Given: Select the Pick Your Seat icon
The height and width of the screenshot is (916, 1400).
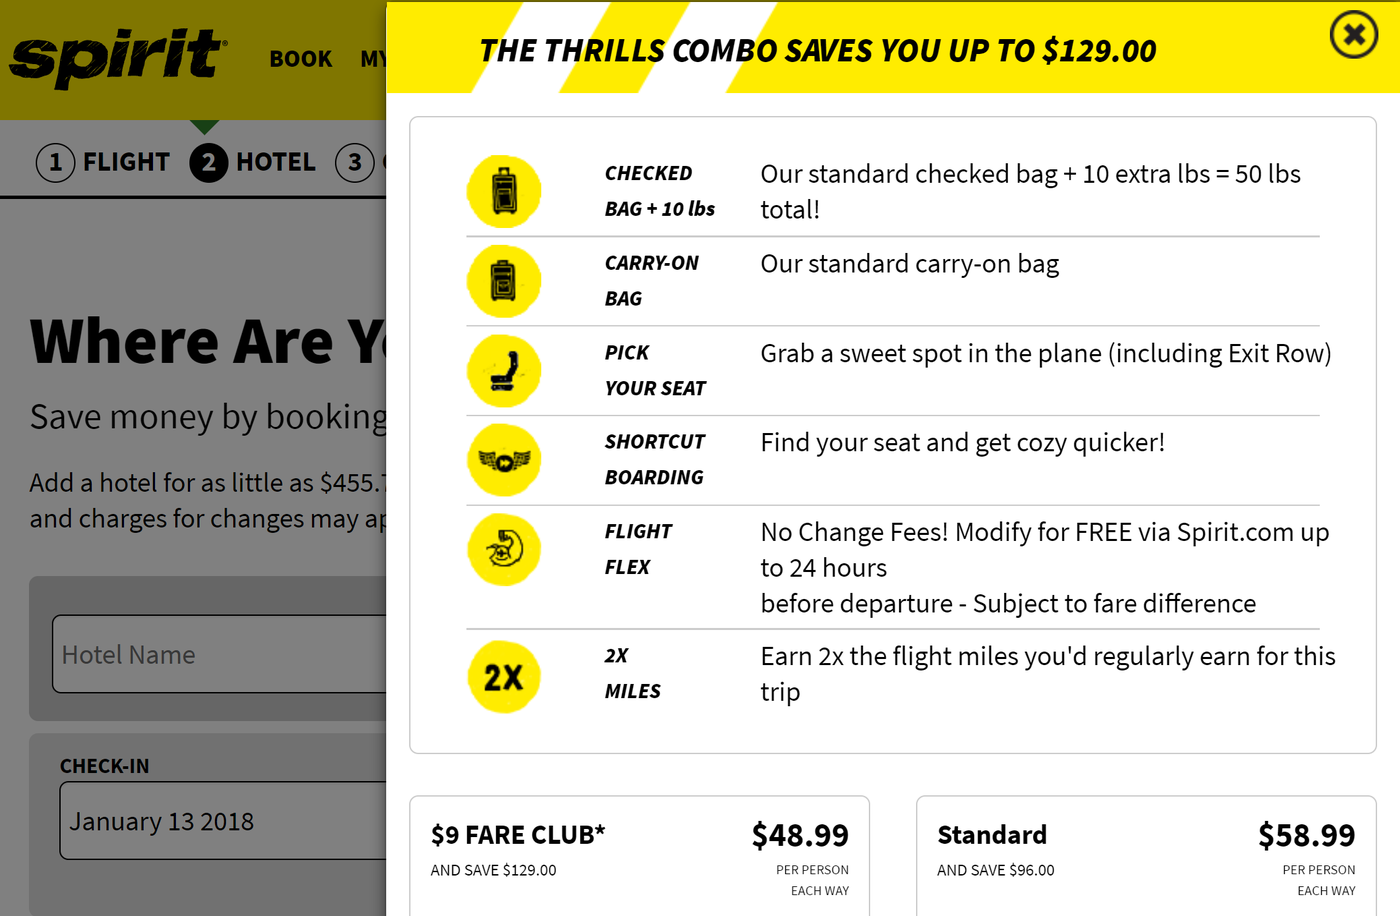Looking at the screenshot, I should click(x=504, y=370).
